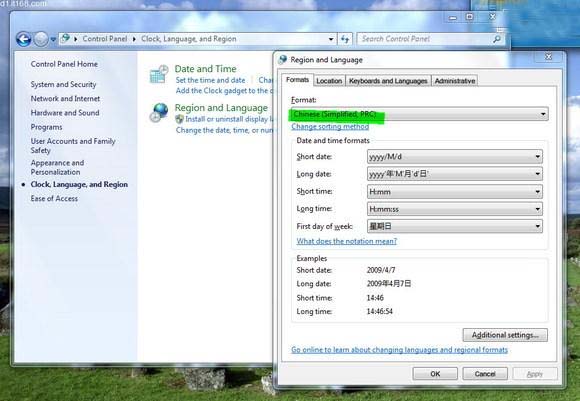The image size is (580, 401).
Task: Open the Long date format dropdown
Action: (455, 174)
